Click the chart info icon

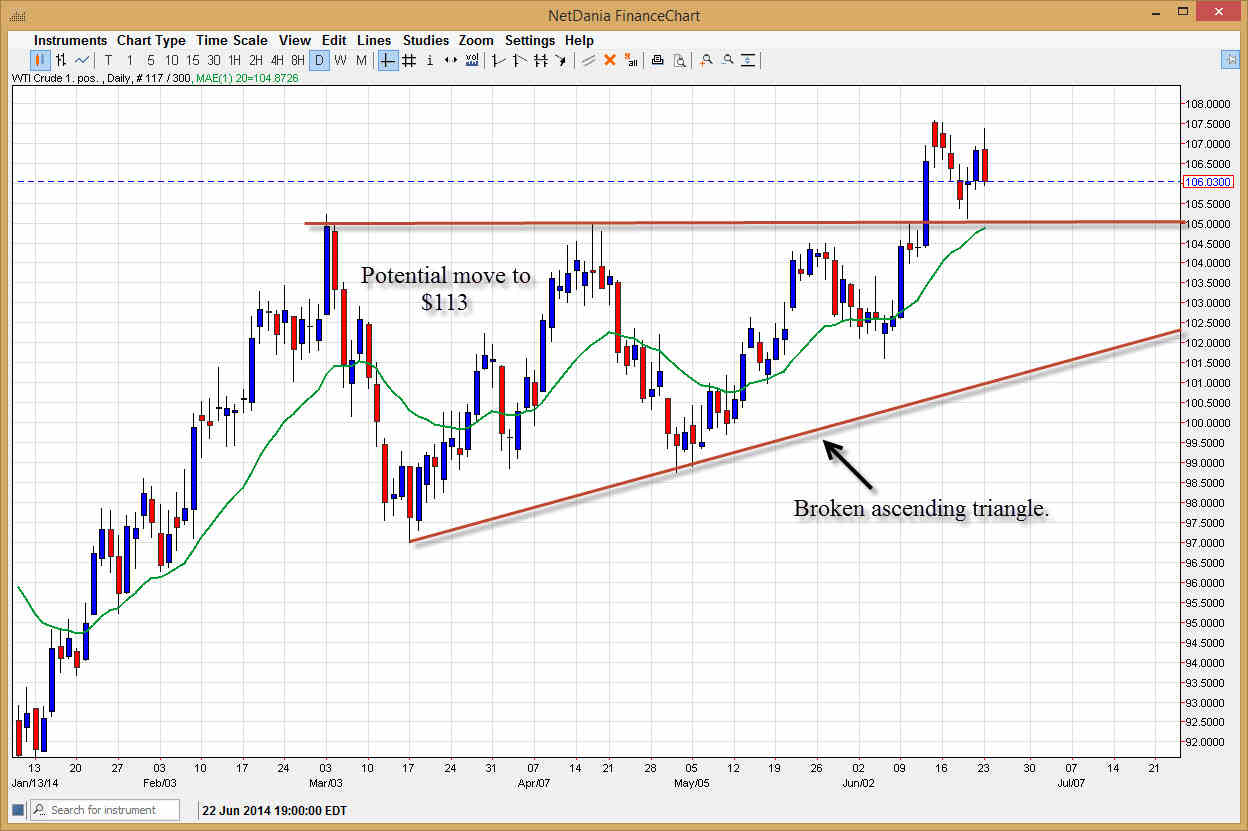429,60
